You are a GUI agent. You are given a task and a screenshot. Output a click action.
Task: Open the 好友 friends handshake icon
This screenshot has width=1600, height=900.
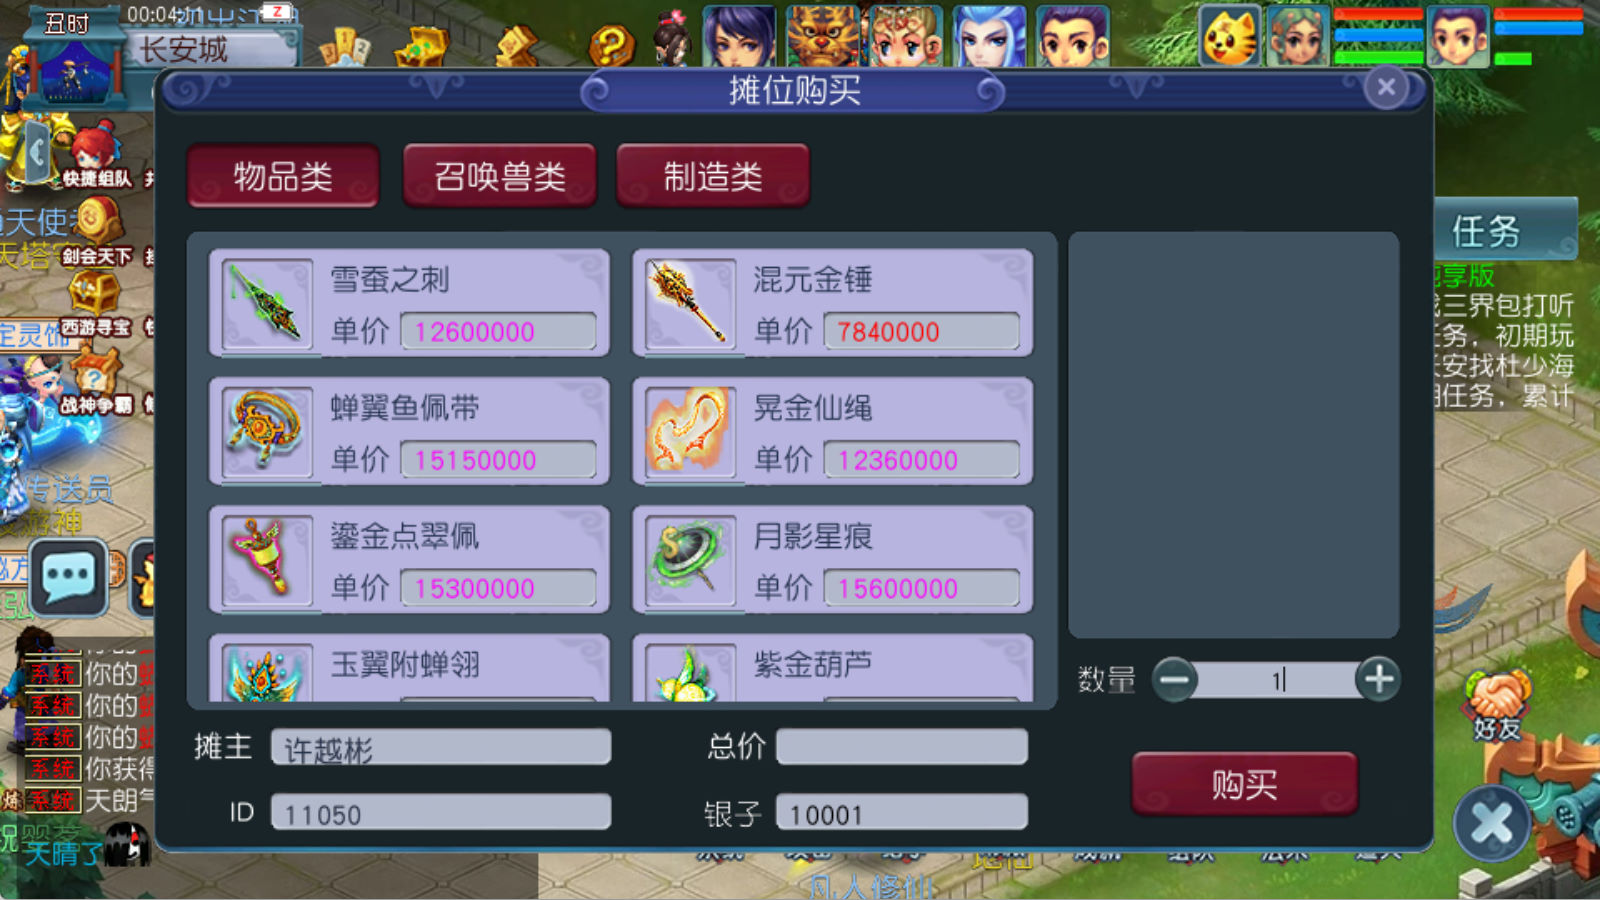point(1497,707)
